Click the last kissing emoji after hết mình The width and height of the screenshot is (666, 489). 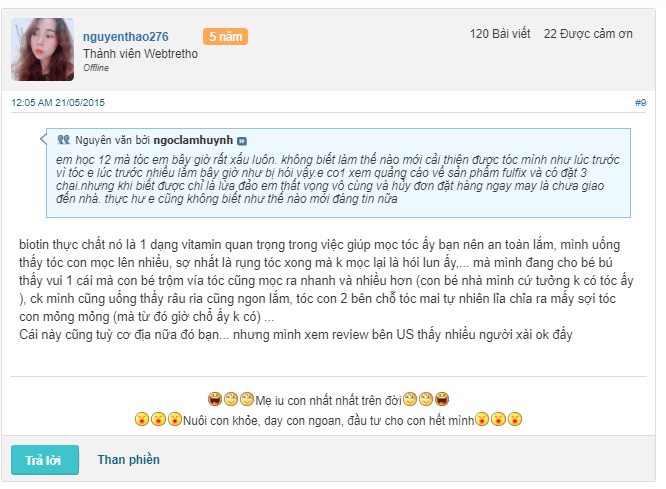tap(514, 419)
